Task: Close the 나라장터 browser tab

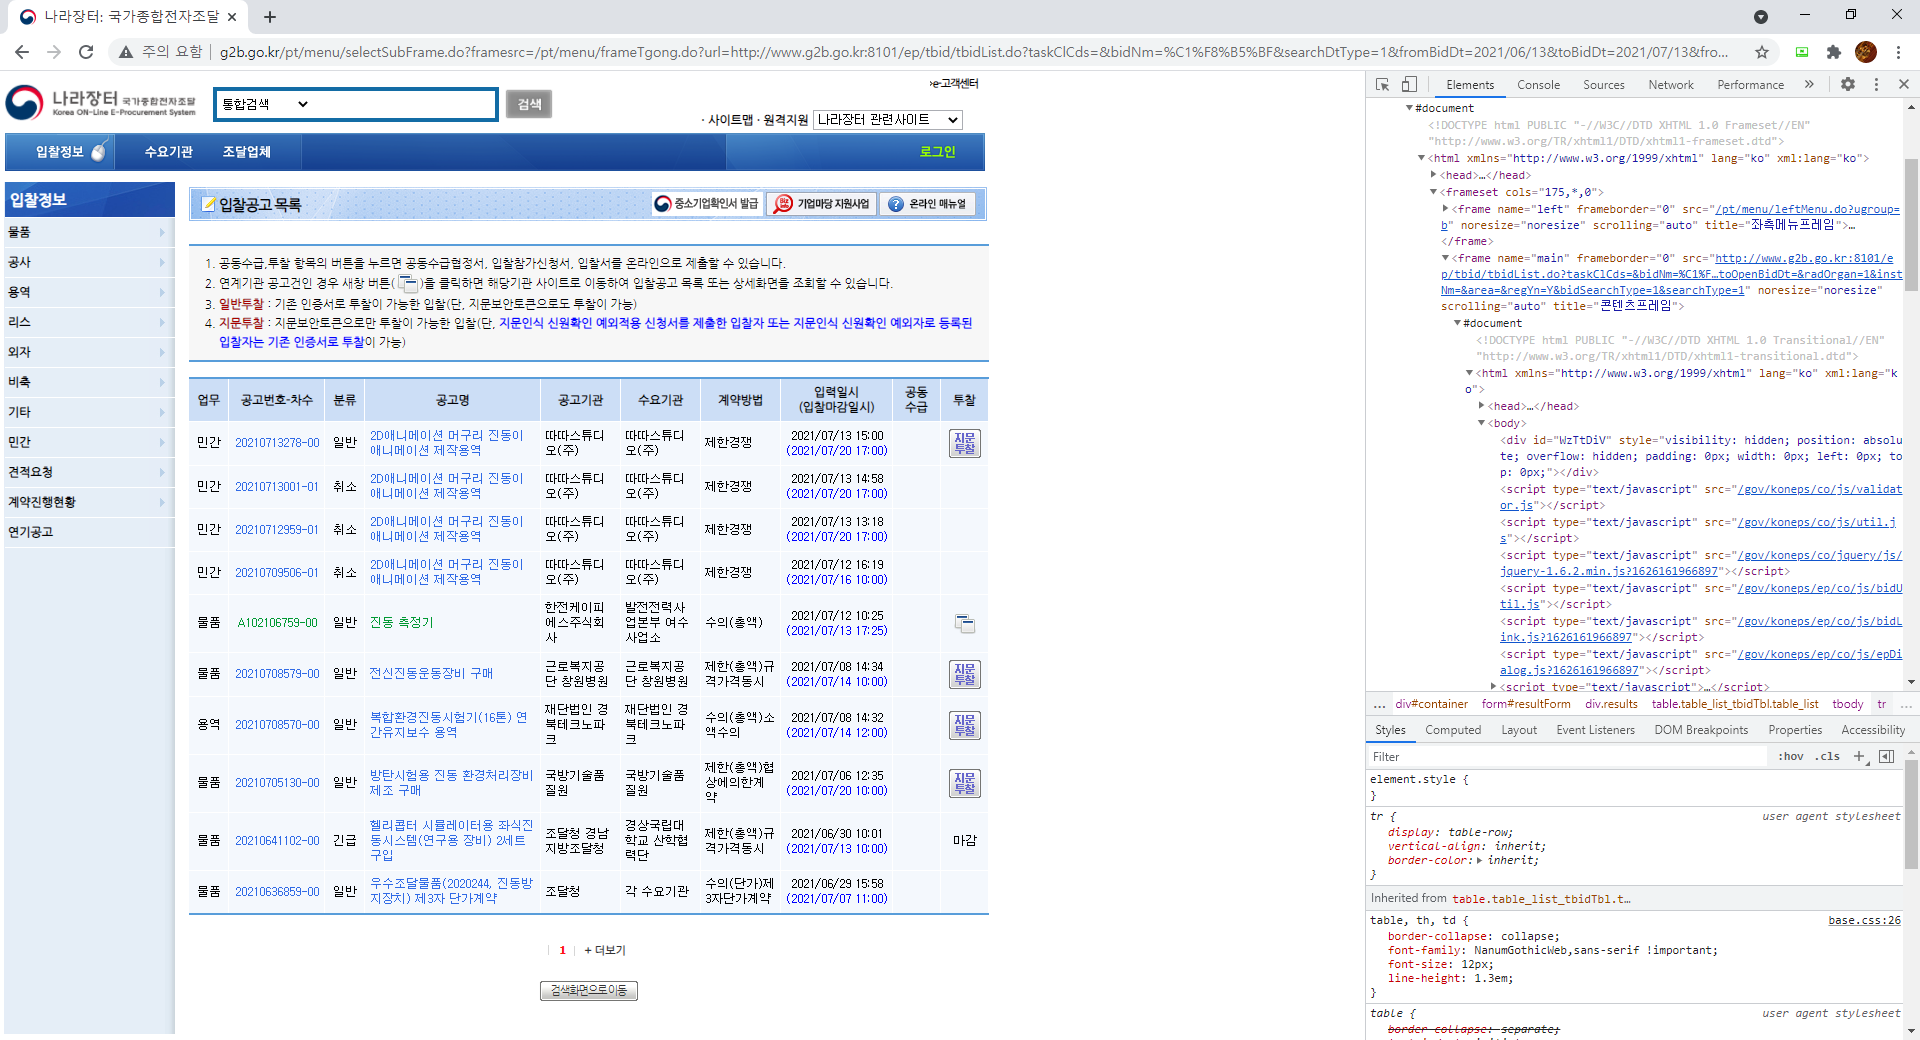Action: point(232,17)
